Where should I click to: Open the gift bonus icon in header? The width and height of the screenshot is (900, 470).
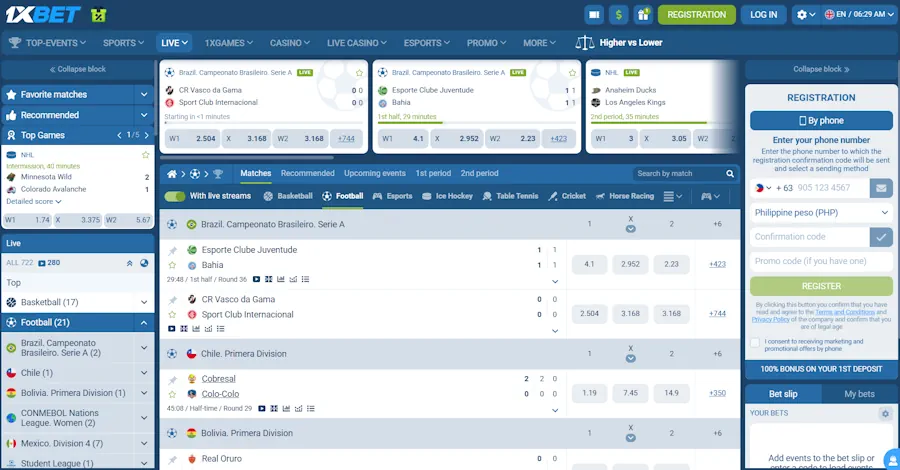pos(643,14)
